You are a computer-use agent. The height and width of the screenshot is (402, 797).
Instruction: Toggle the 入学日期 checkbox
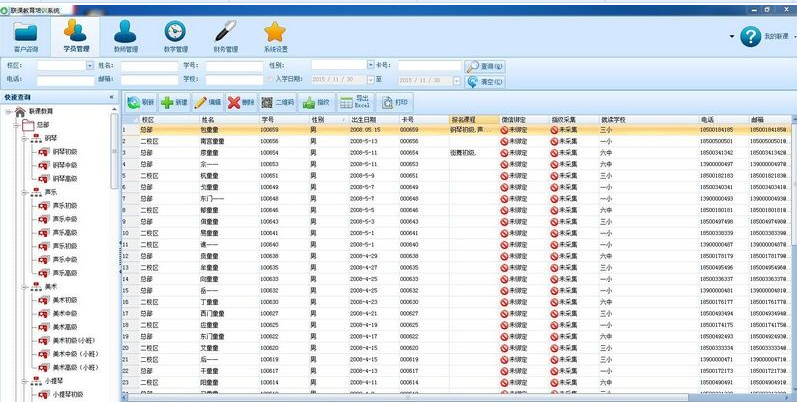(270, 80)
